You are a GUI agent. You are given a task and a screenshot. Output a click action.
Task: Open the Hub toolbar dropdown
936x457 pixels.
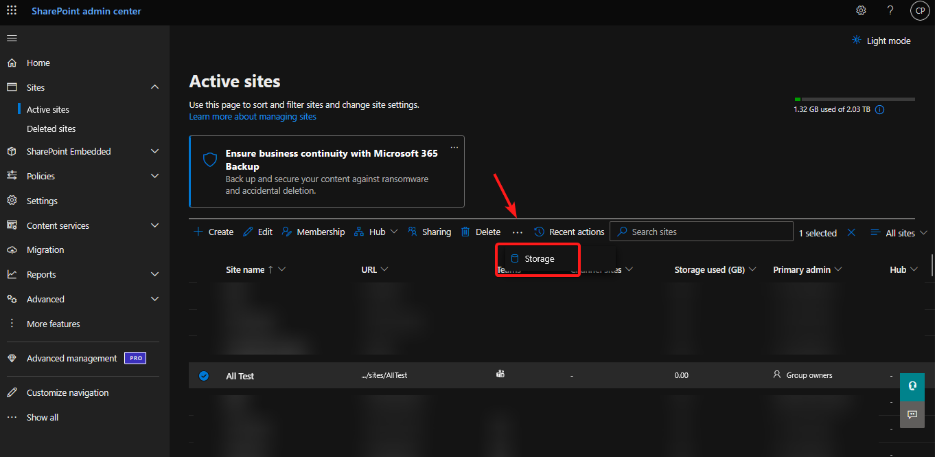375,232
